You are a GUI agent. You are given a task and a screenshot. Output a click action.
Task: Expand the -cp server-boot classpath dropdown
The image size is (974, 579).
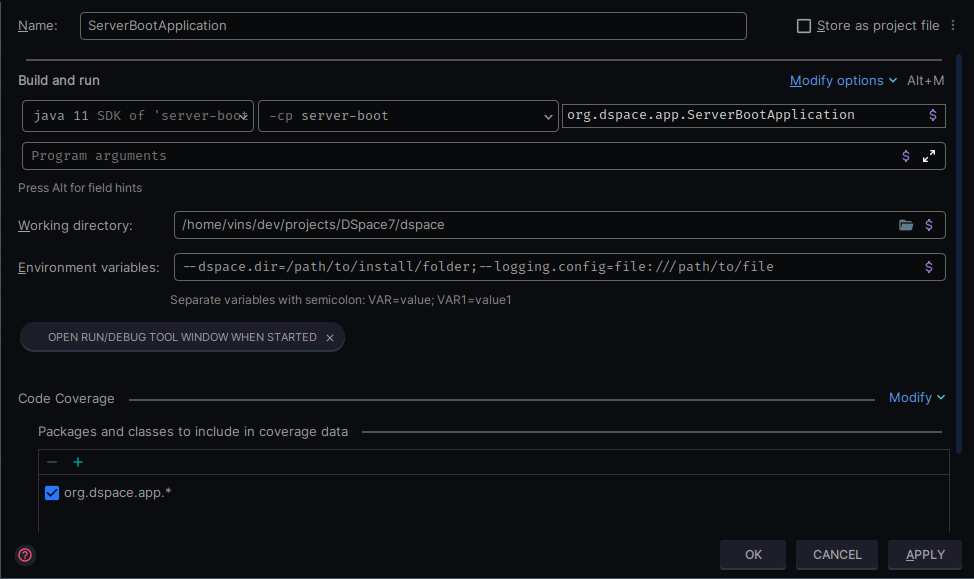tap(408, 116)
